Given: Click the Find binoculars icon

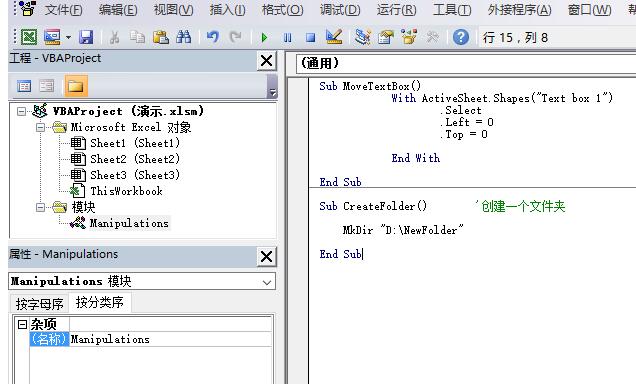Looking at the screenshot, I should (x=184, y=37).
